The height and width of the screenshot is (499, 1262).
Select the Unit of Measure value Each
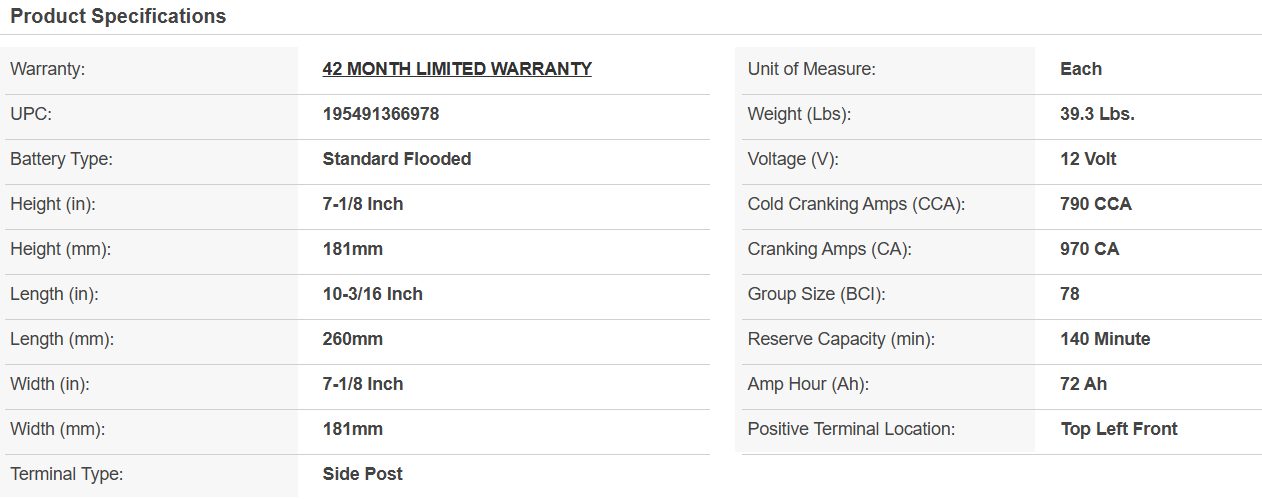point(1081,69)
